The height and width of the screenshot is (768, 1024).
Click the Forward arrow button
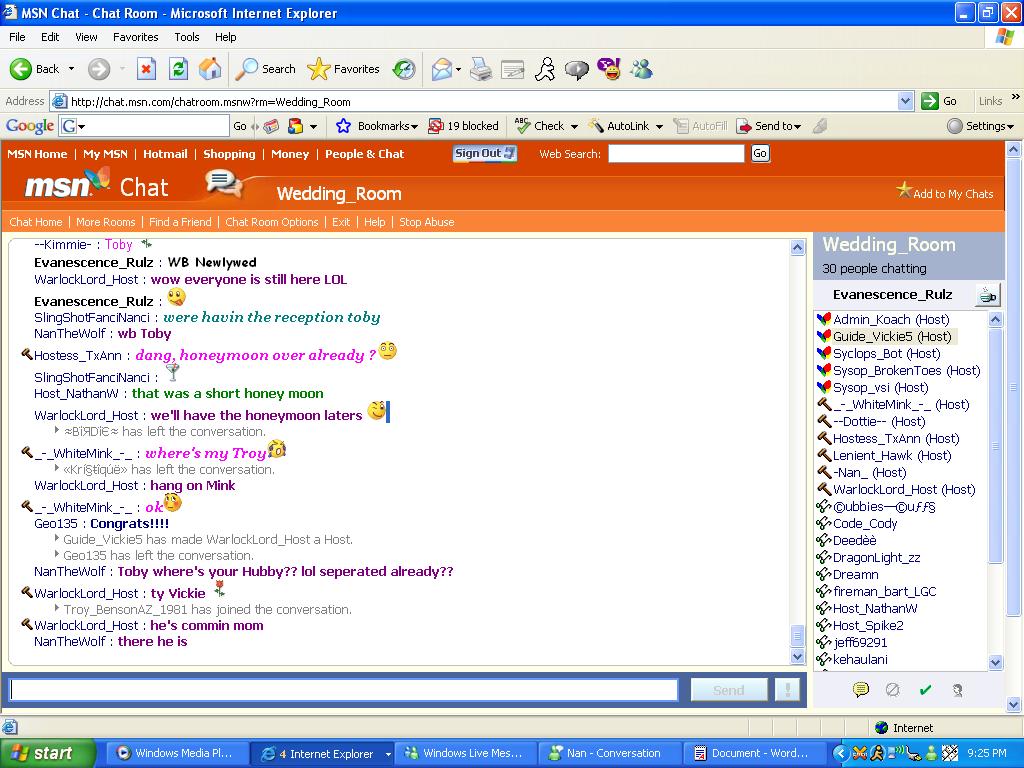click(99, 69)
